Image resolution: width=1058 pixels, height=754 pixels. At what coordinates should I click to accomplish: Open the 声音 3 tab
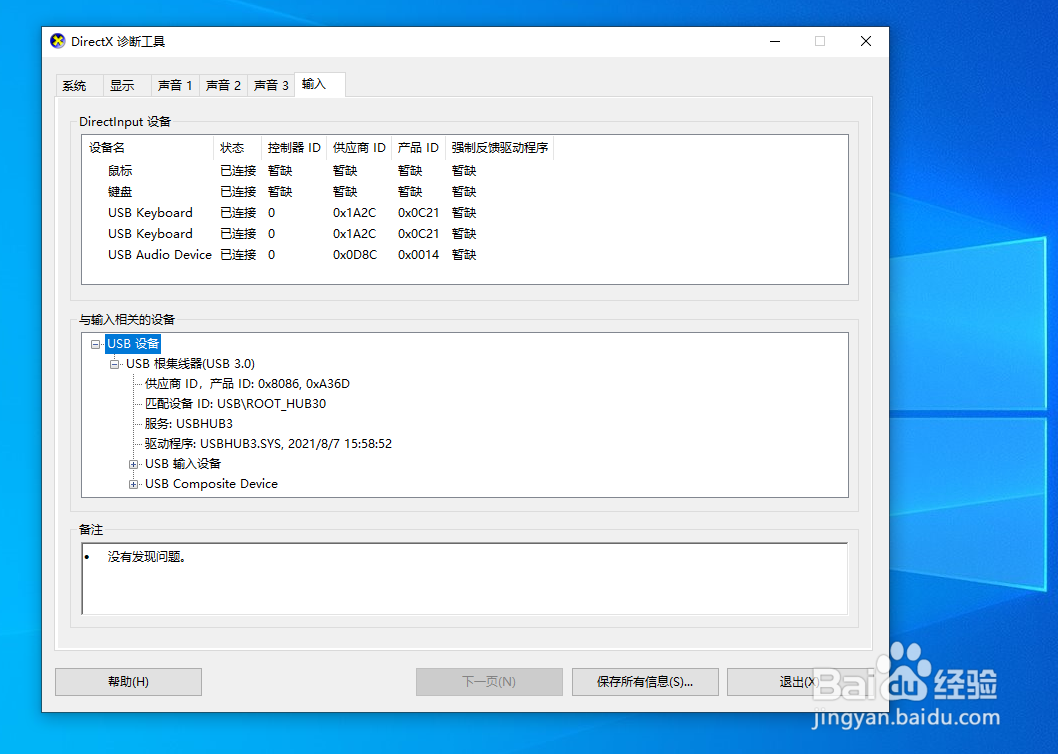click(271, 86)
